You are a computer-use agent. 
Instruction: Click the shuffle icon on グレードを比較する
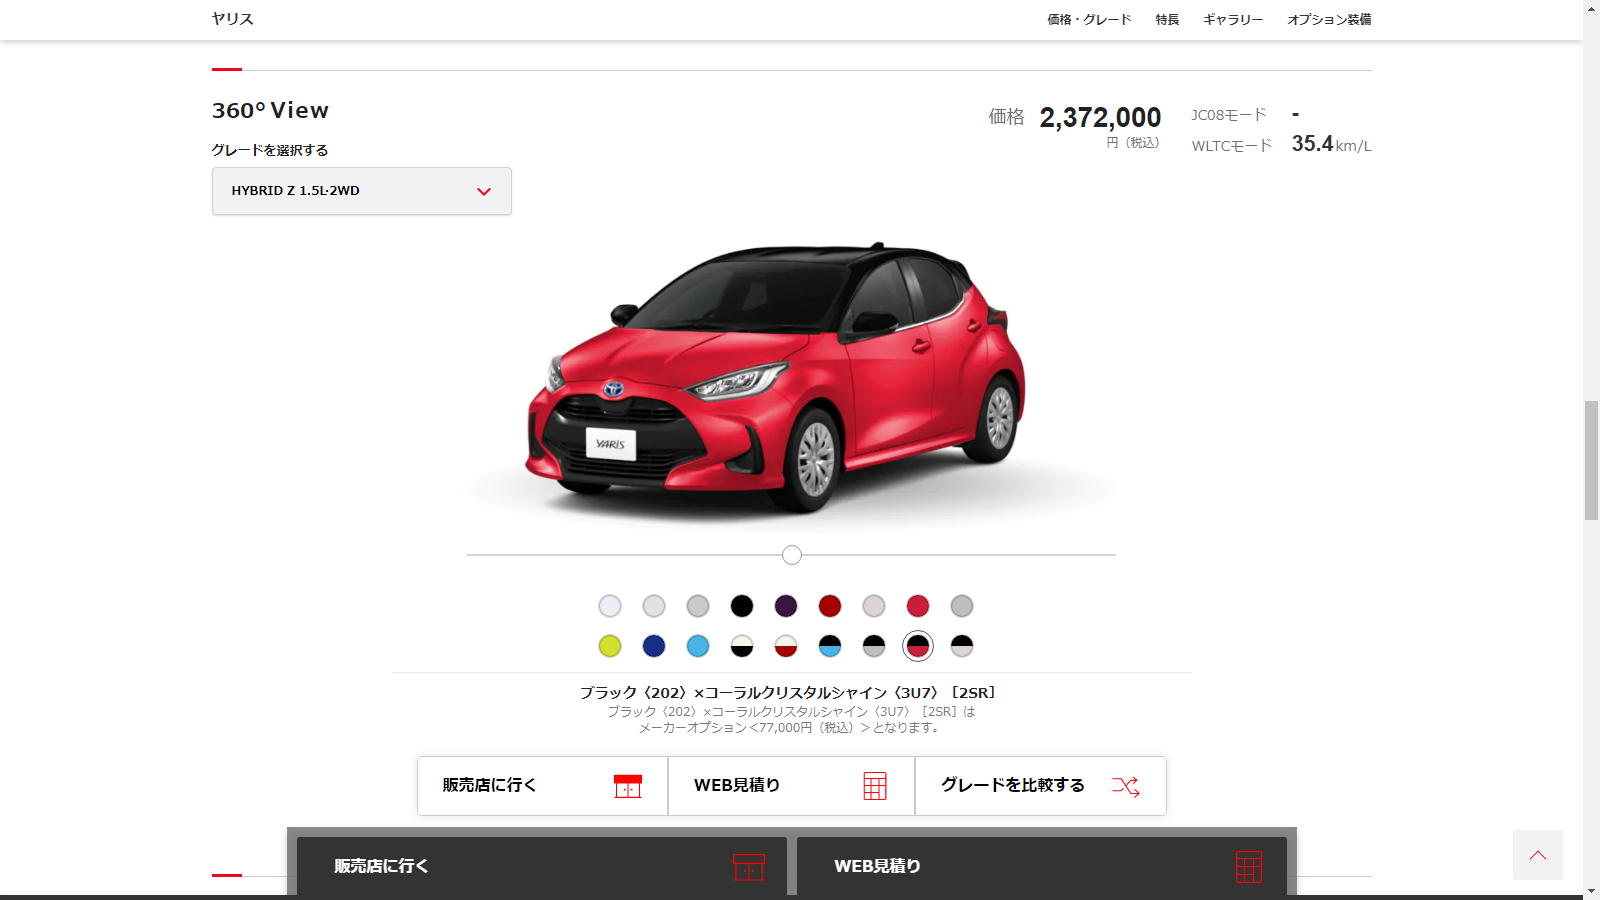(1126, 786)
